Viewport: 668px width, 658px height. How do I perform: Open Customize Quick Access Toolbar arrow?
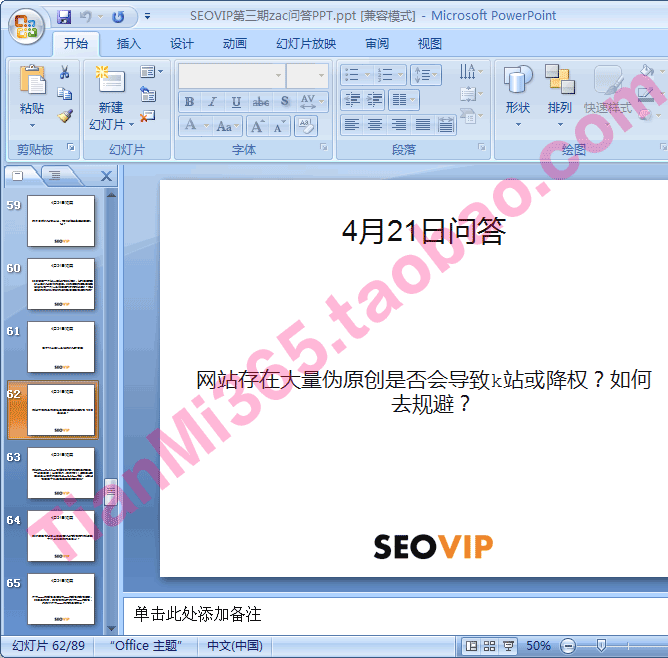pos(147,17)
